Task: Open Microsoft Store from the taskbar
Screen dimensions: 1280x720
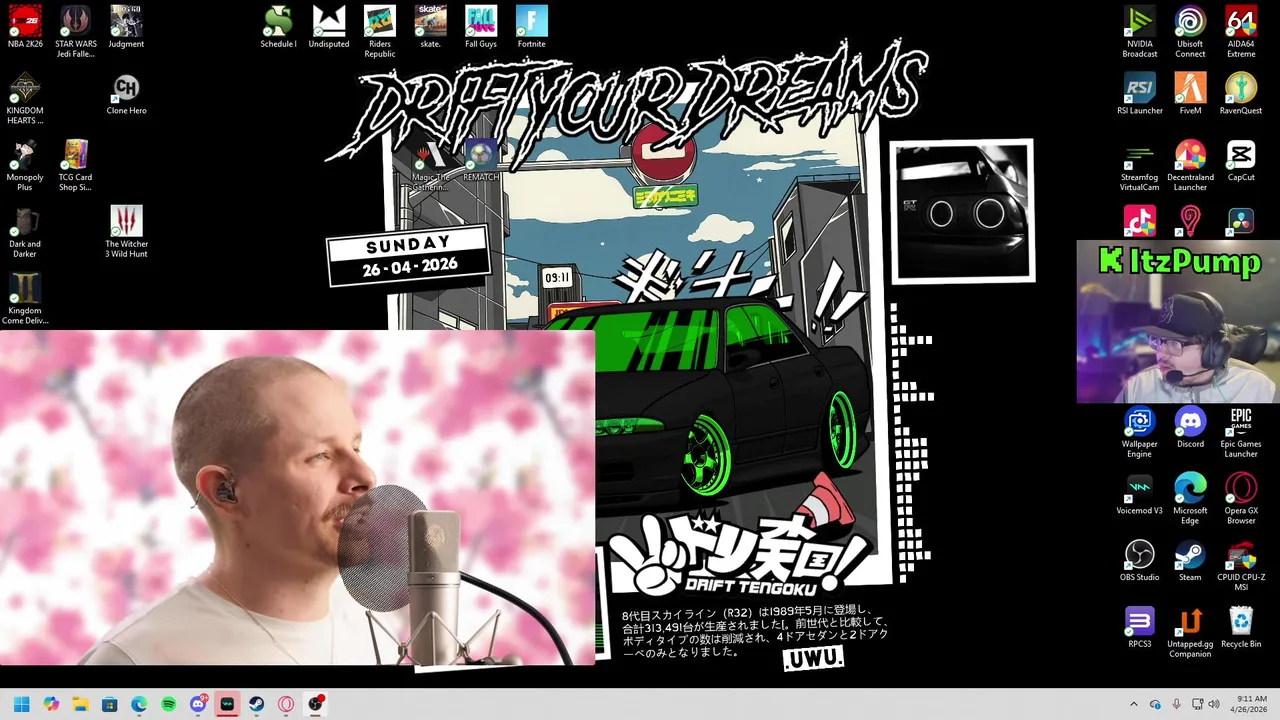Action: coord(110,704)
